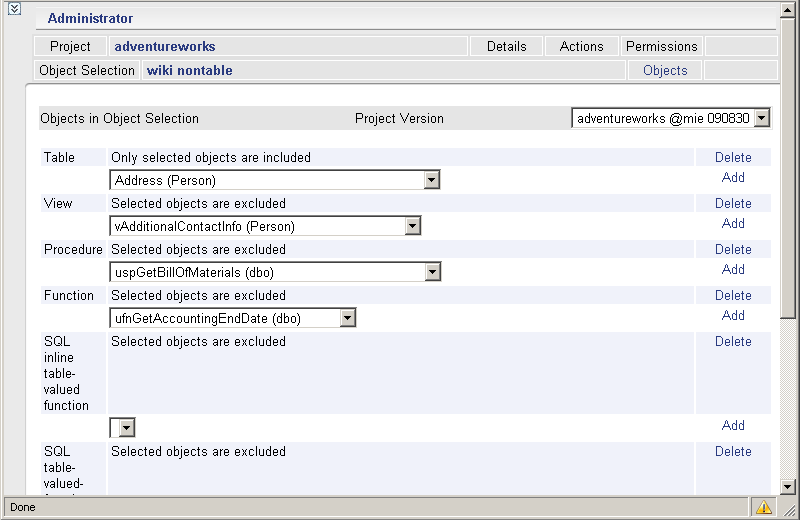Screen dimensions: 800x520
Task: Click 'Selected objects are excluded' in Procedure row
Action: (198, 249)
